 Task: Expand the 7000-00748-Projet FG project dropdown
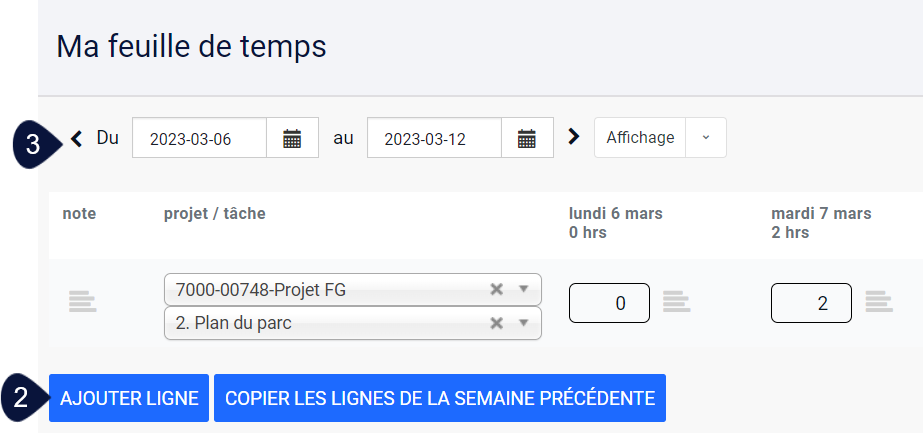click(523, 289)
